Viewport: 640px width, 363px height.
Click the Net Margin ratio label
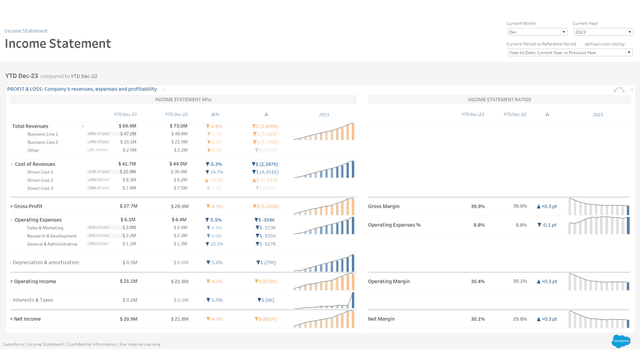[x=381, y=319]
